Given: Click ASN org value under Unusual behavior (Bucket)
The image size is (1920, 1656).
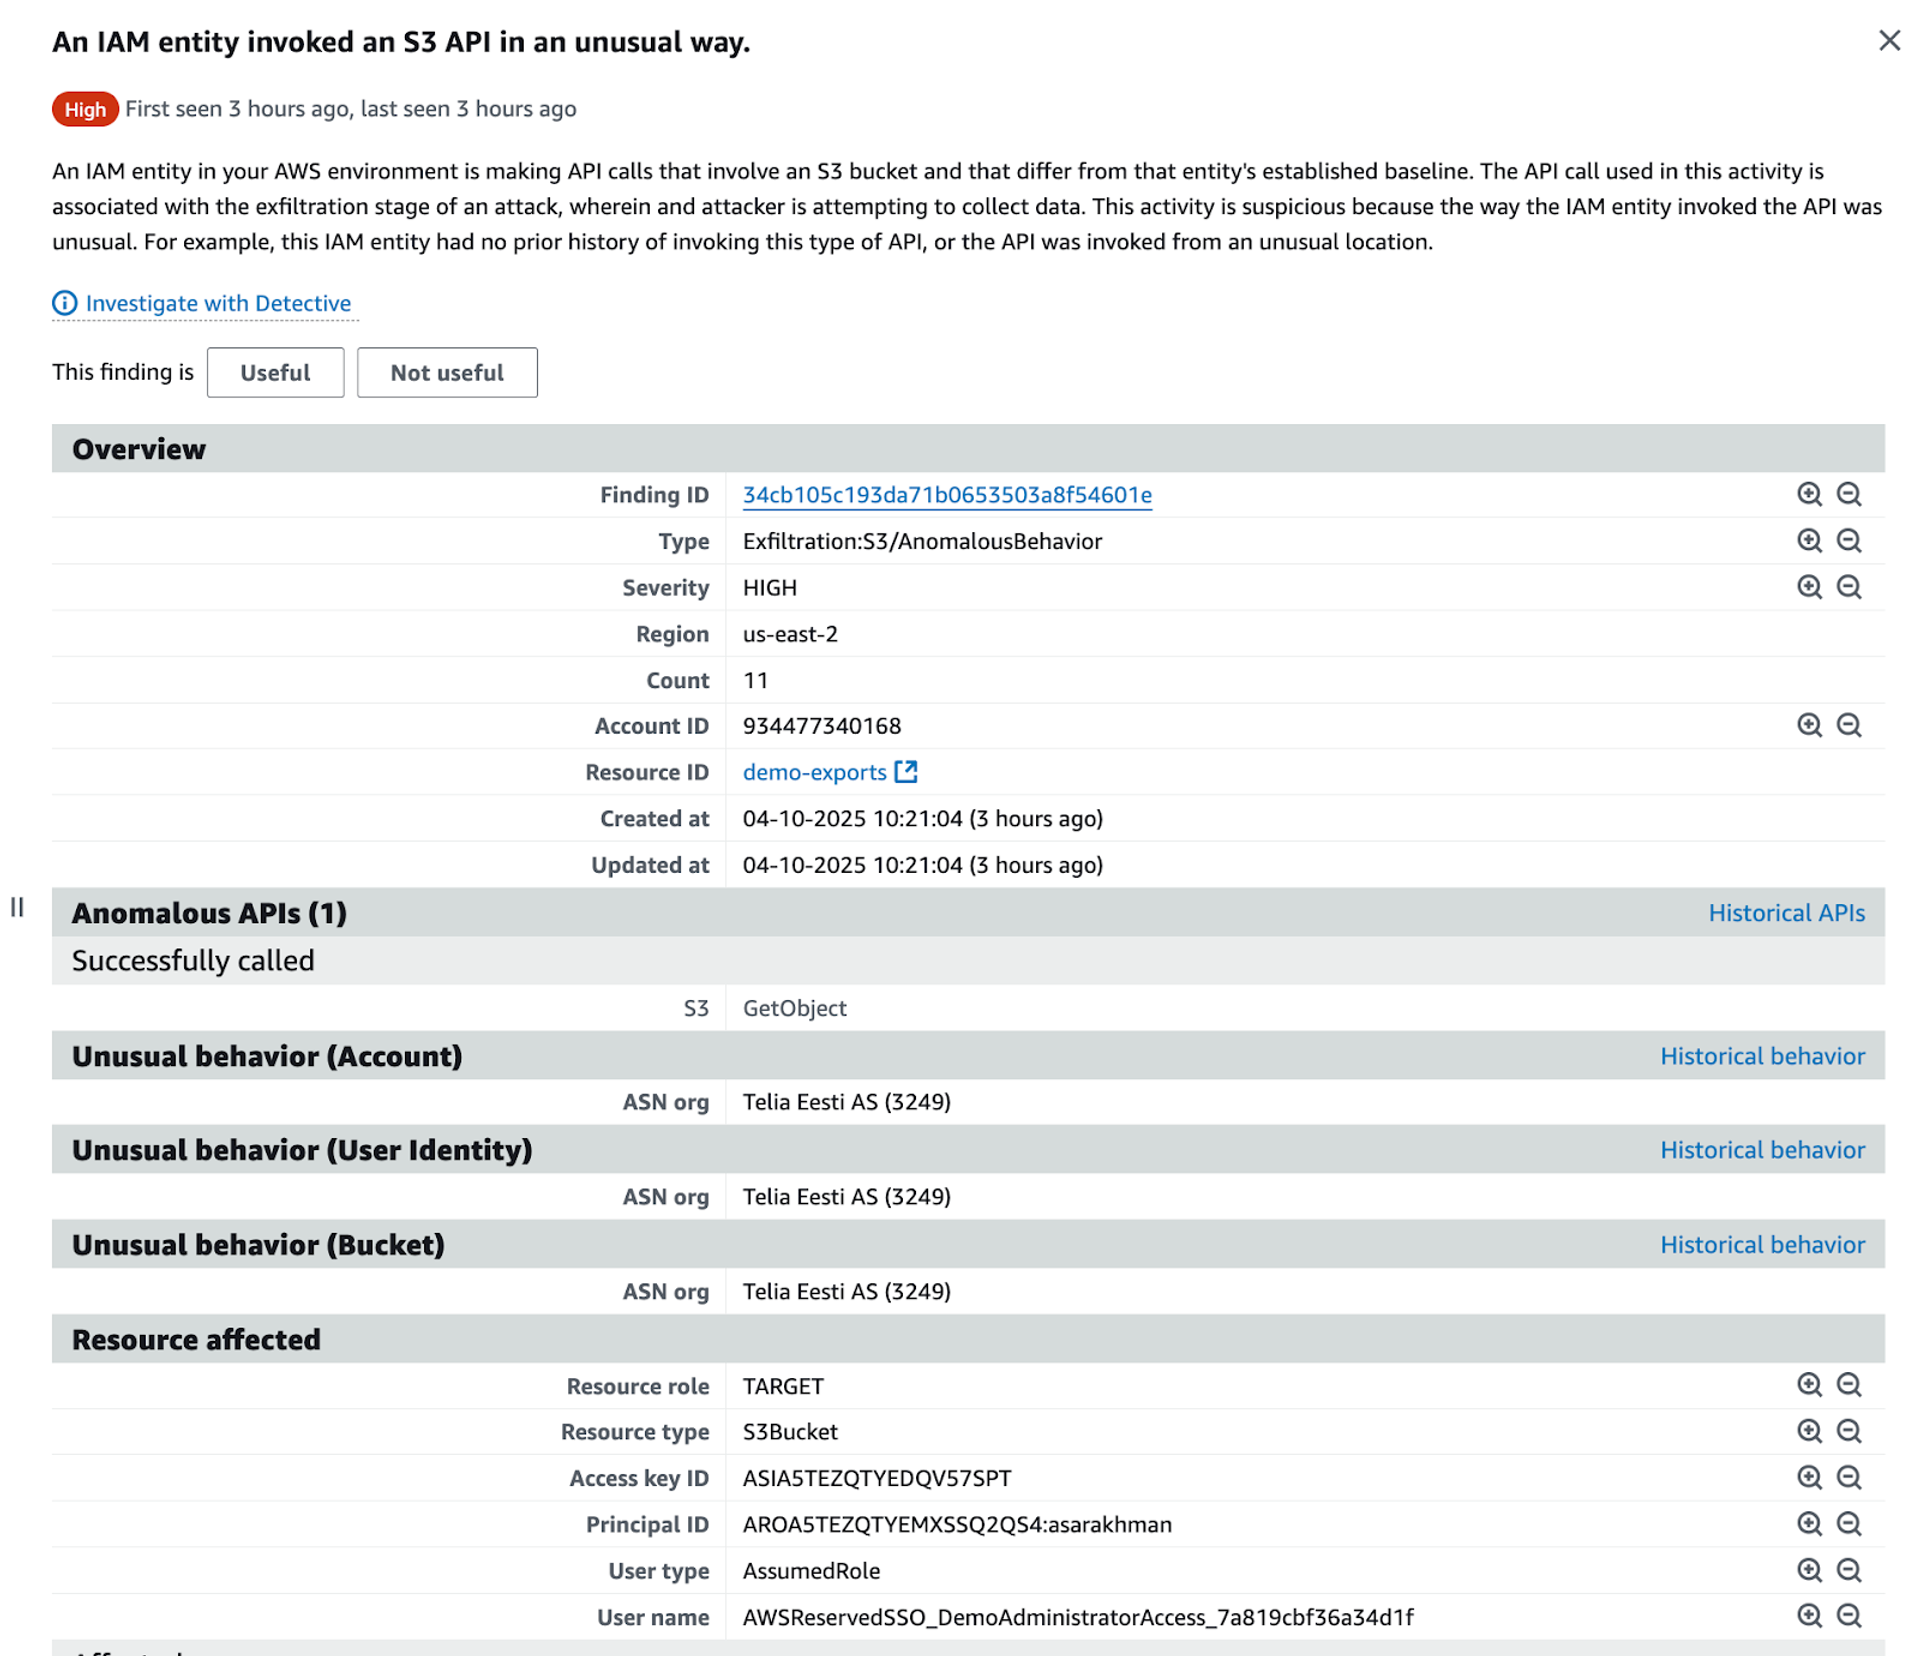Looking at the screenshot, I should (846, 1292).
